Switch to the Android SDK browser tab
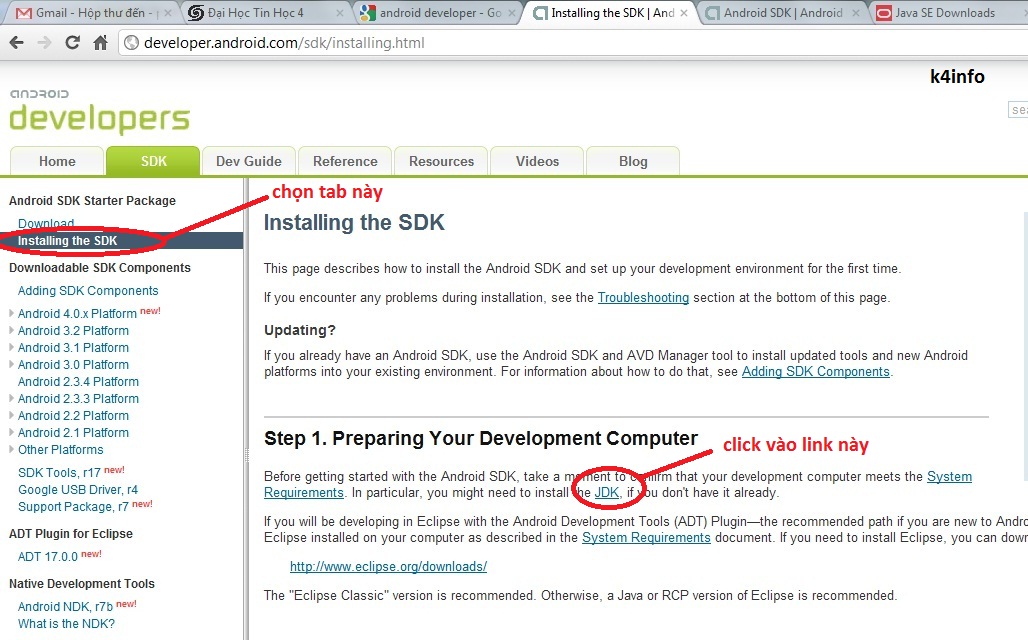The width and height of the screenshot is (1028, 640). click(x=781, y=13)
